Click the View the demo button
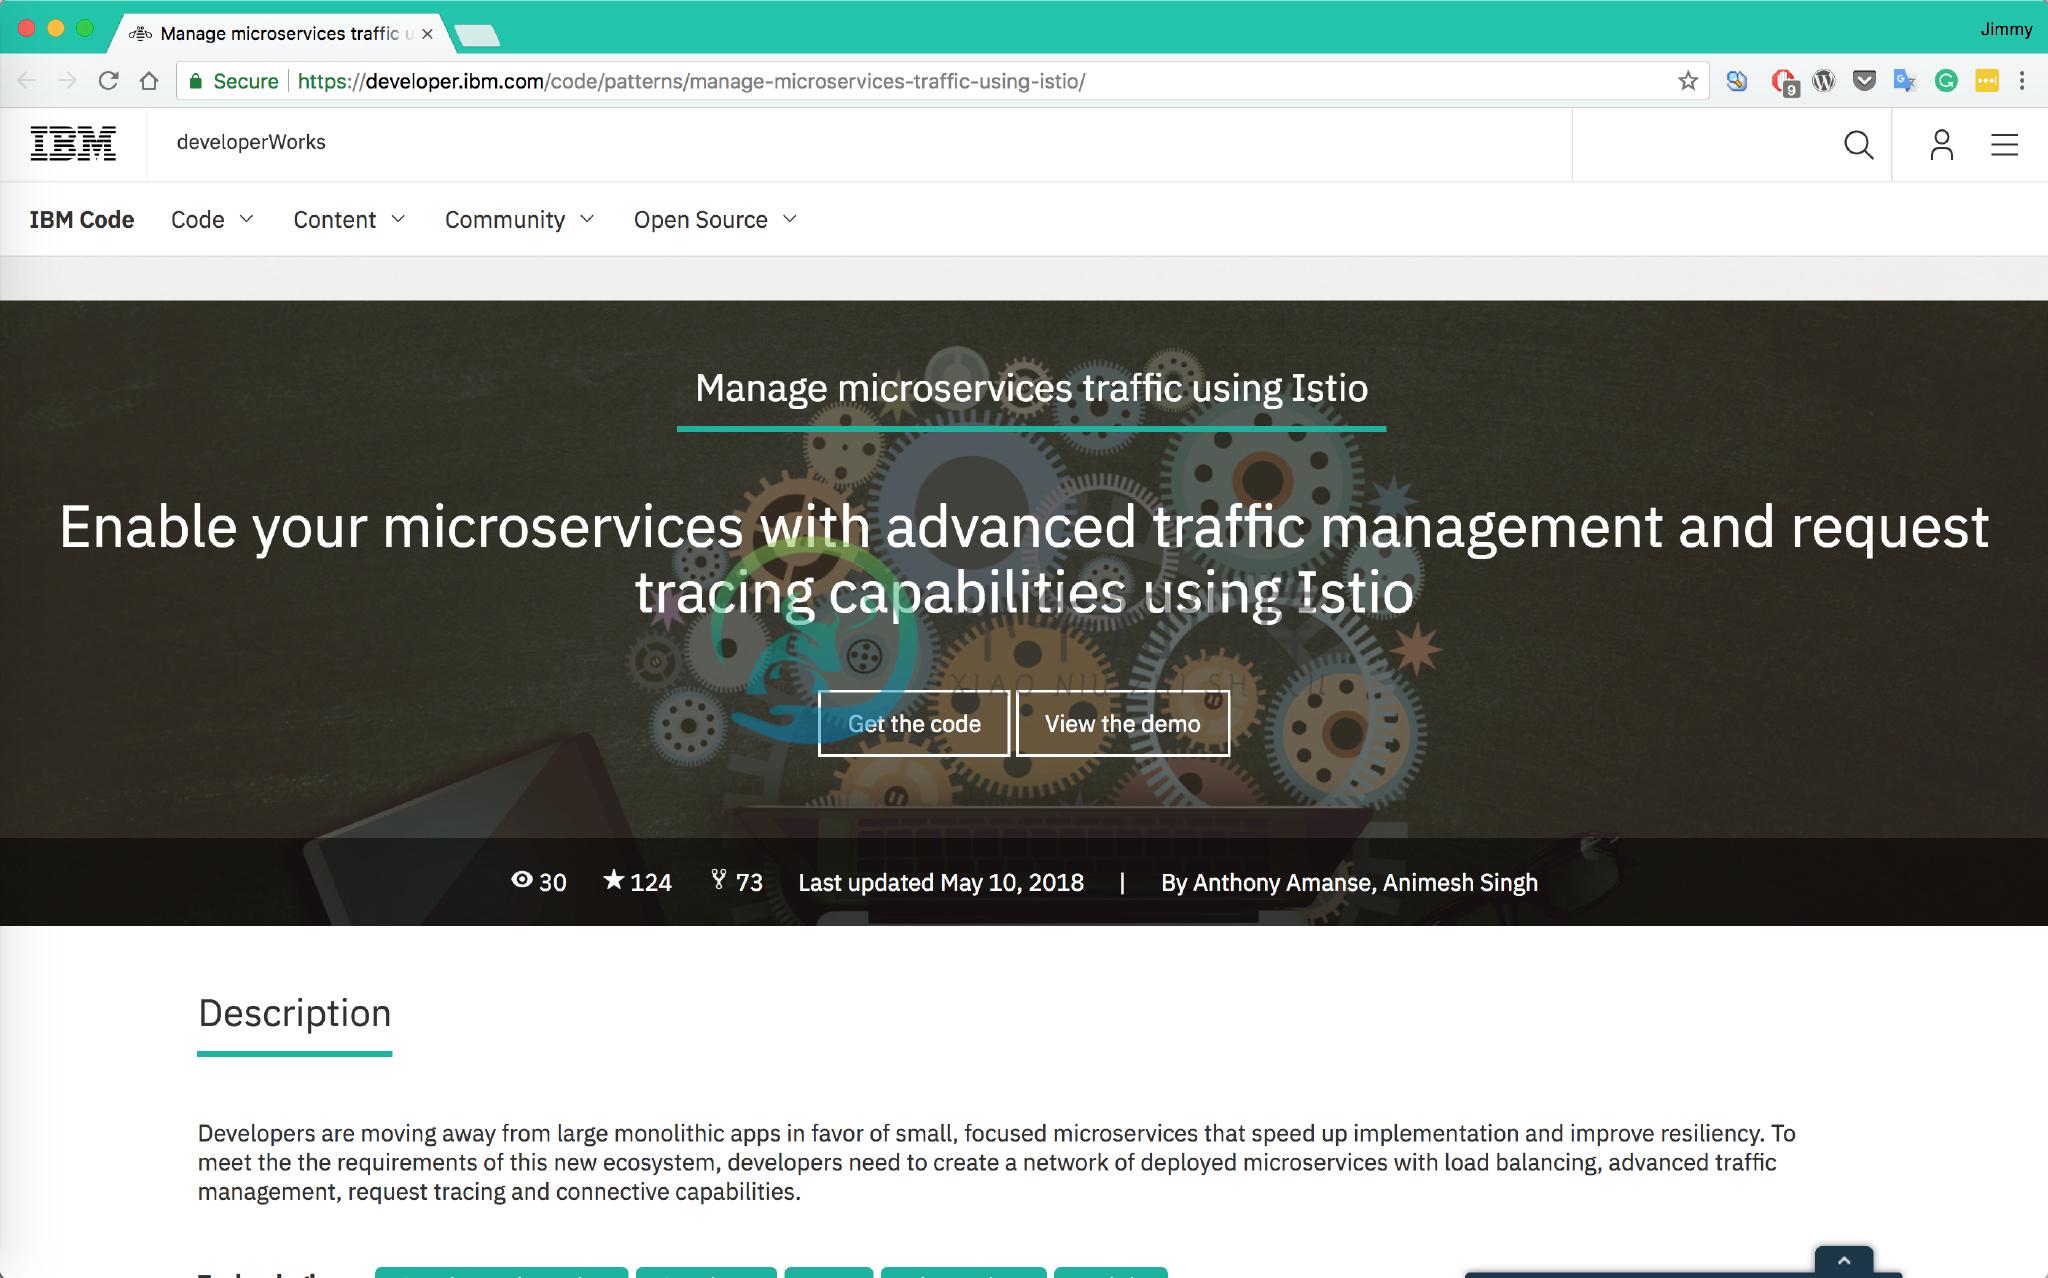 point(1122,723)
